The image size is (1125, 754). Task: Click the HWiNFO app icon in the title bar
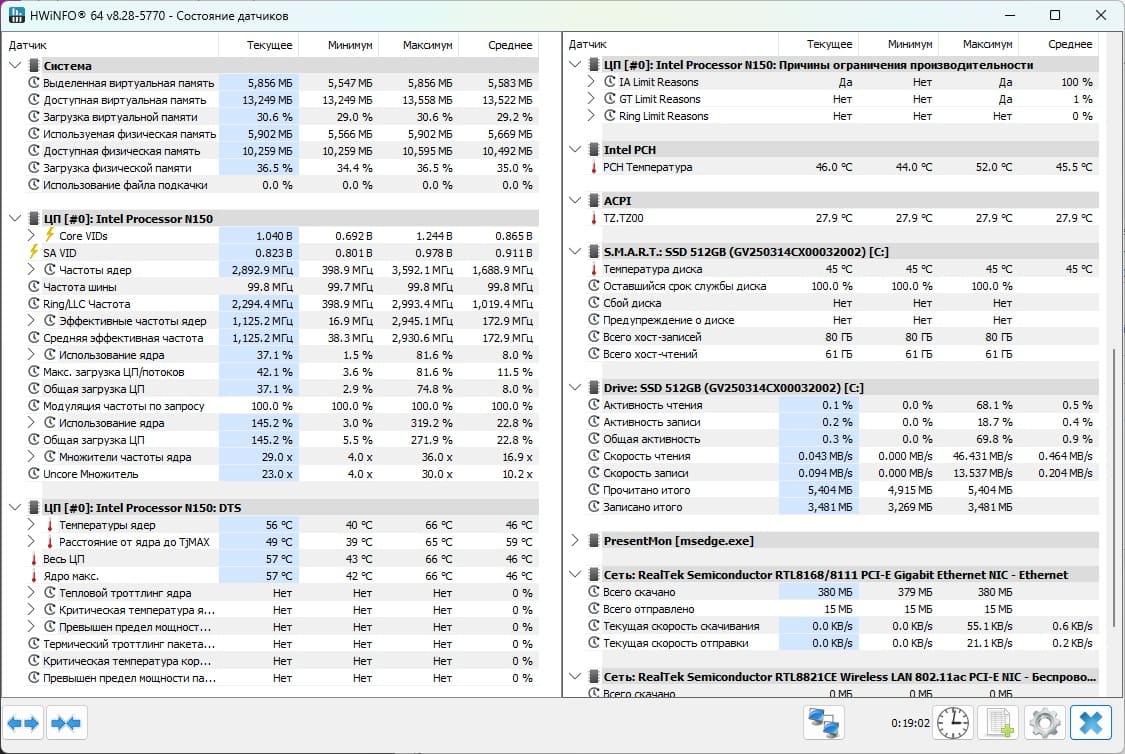click(16, 15)
